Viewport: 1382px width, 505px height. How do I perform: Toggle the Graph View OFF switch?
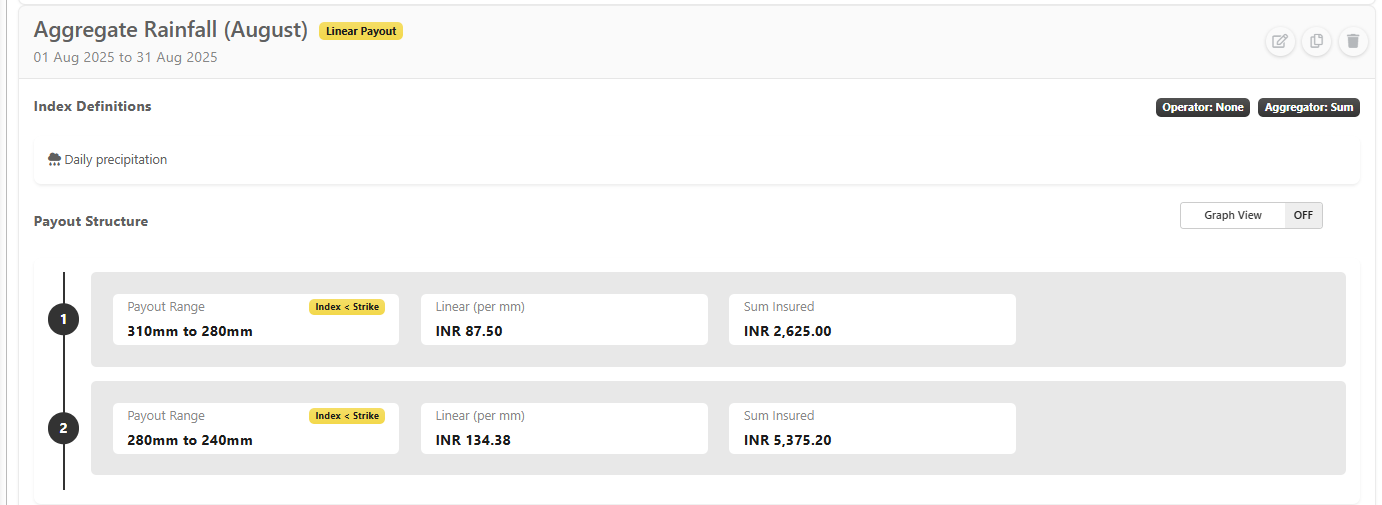click(x=1303, y=215)
